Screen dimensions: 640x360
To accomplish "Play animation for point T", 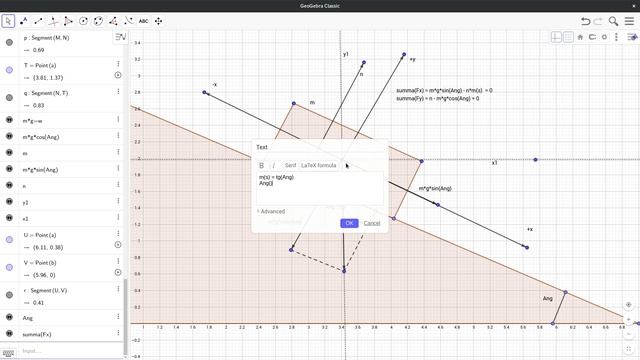I will (x=118, y=75).
